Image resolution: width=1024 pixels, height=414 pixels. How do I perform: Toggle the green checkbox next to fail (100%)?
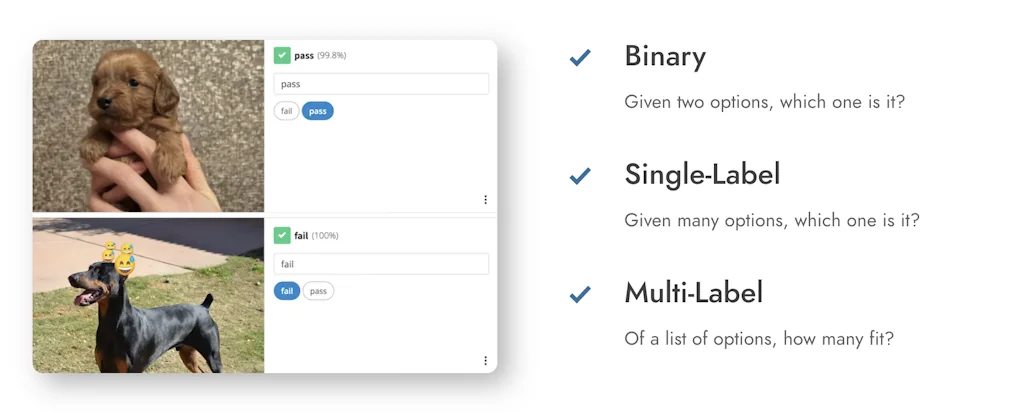(282, 235)
